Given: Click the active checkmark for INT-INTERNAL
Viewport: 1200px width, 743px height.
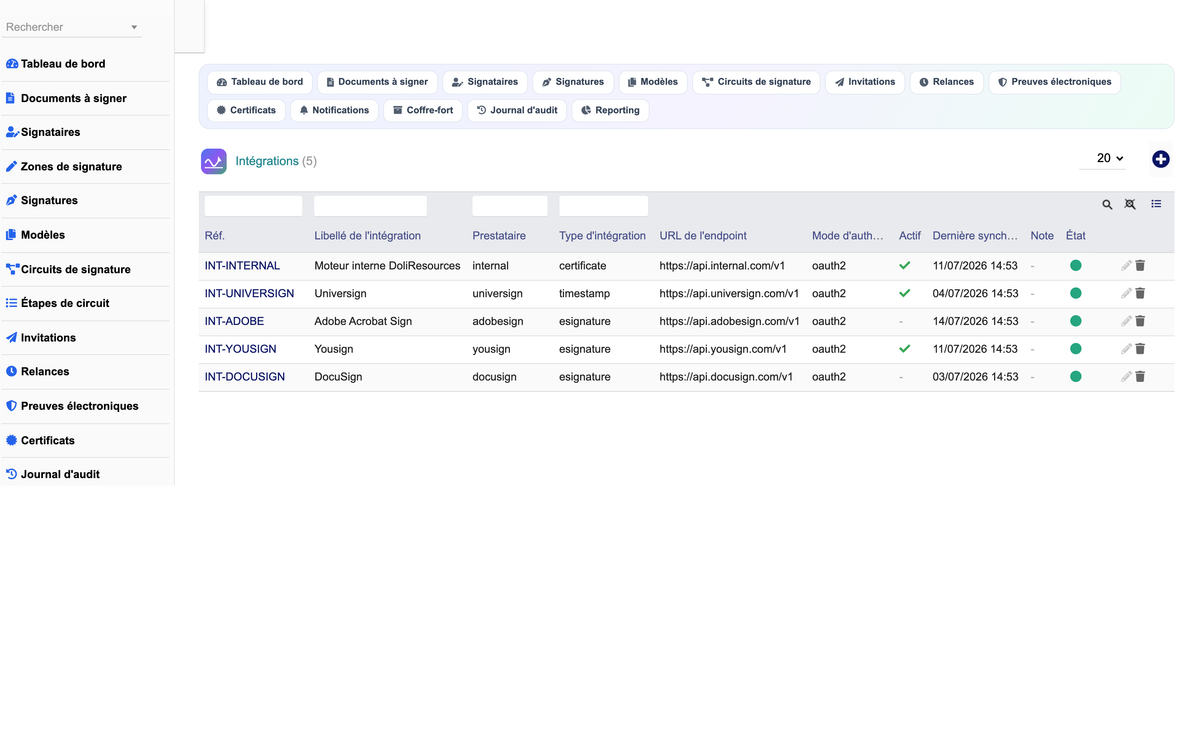Looking at the screenshot, I should tap(905, 266).
